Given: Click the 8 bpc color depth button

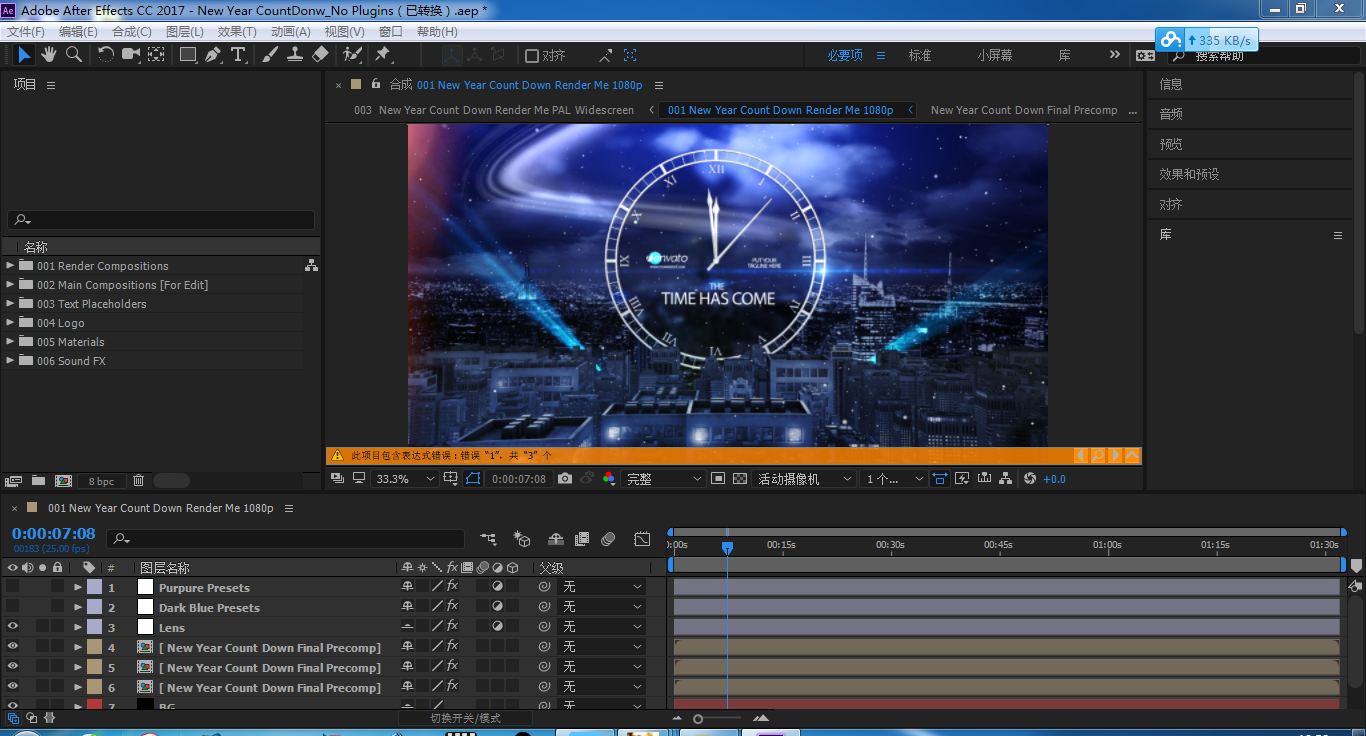Looking at the screenshot, I should 101,481.
